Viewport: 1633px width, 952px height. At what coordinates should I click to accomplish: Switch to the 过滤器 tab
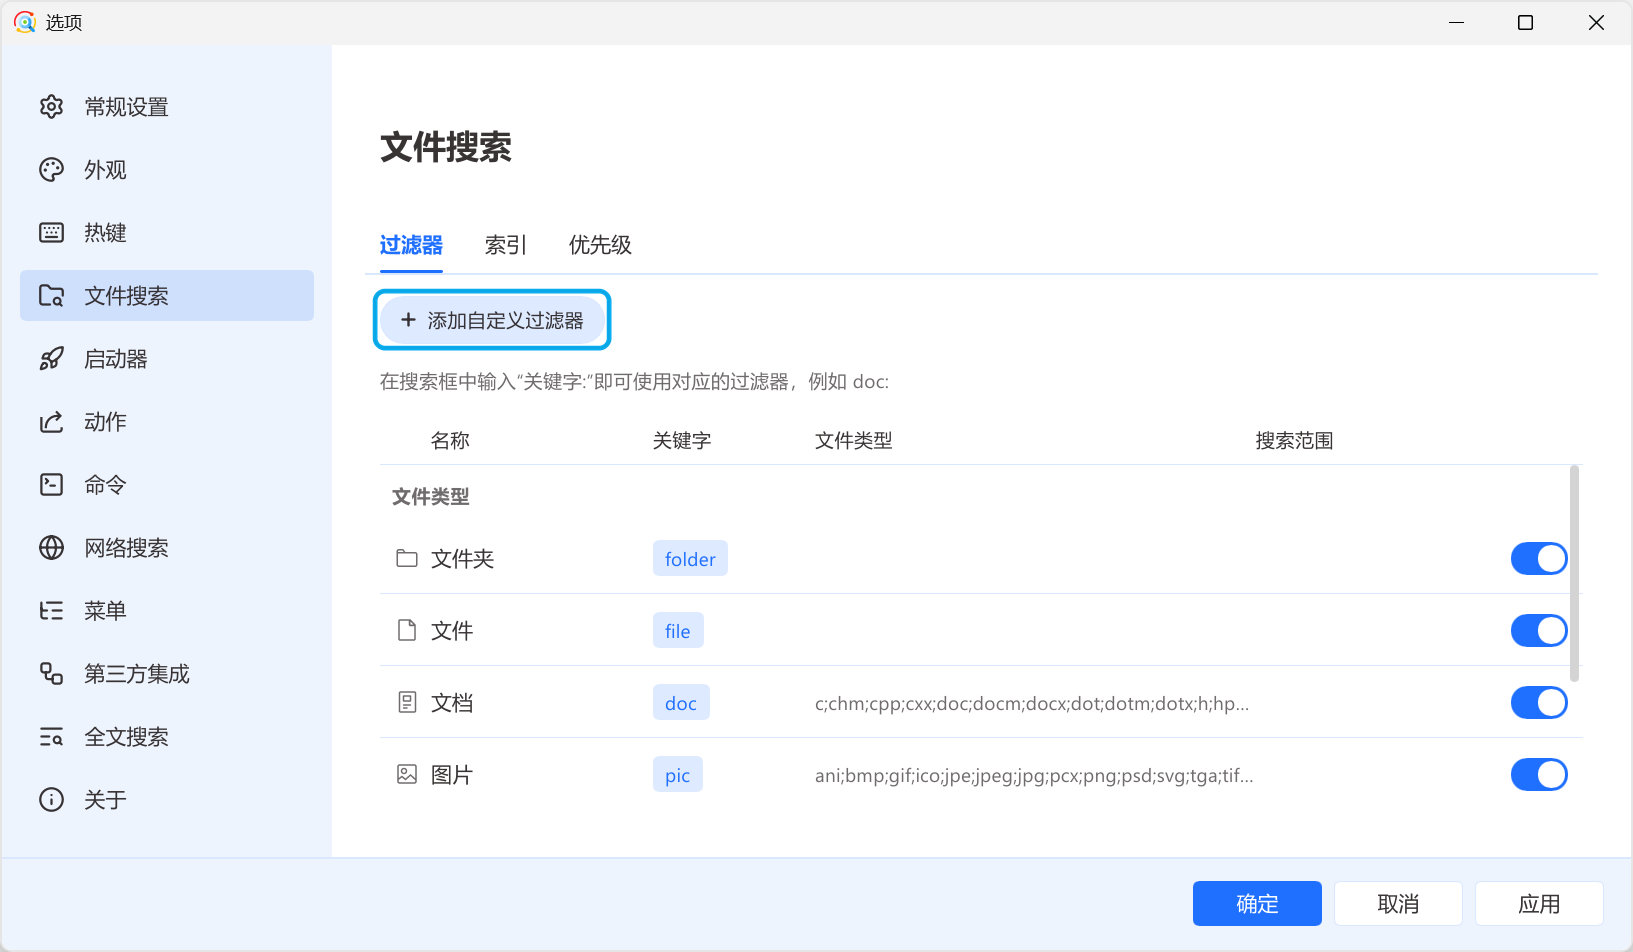411,245
